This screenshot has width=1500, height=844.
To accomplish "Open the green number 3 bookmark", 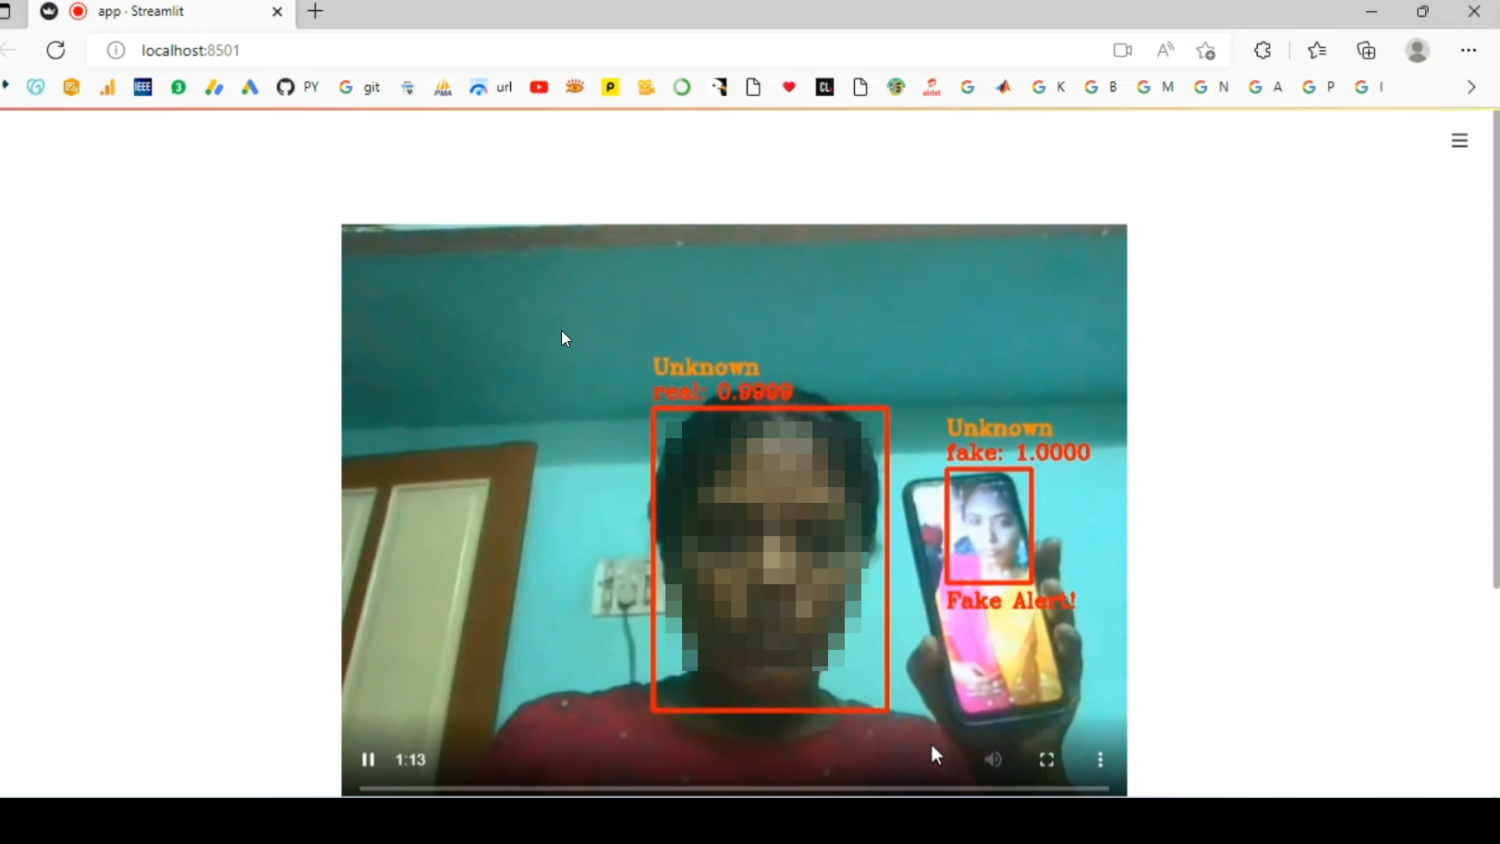I will pos(178,88).
